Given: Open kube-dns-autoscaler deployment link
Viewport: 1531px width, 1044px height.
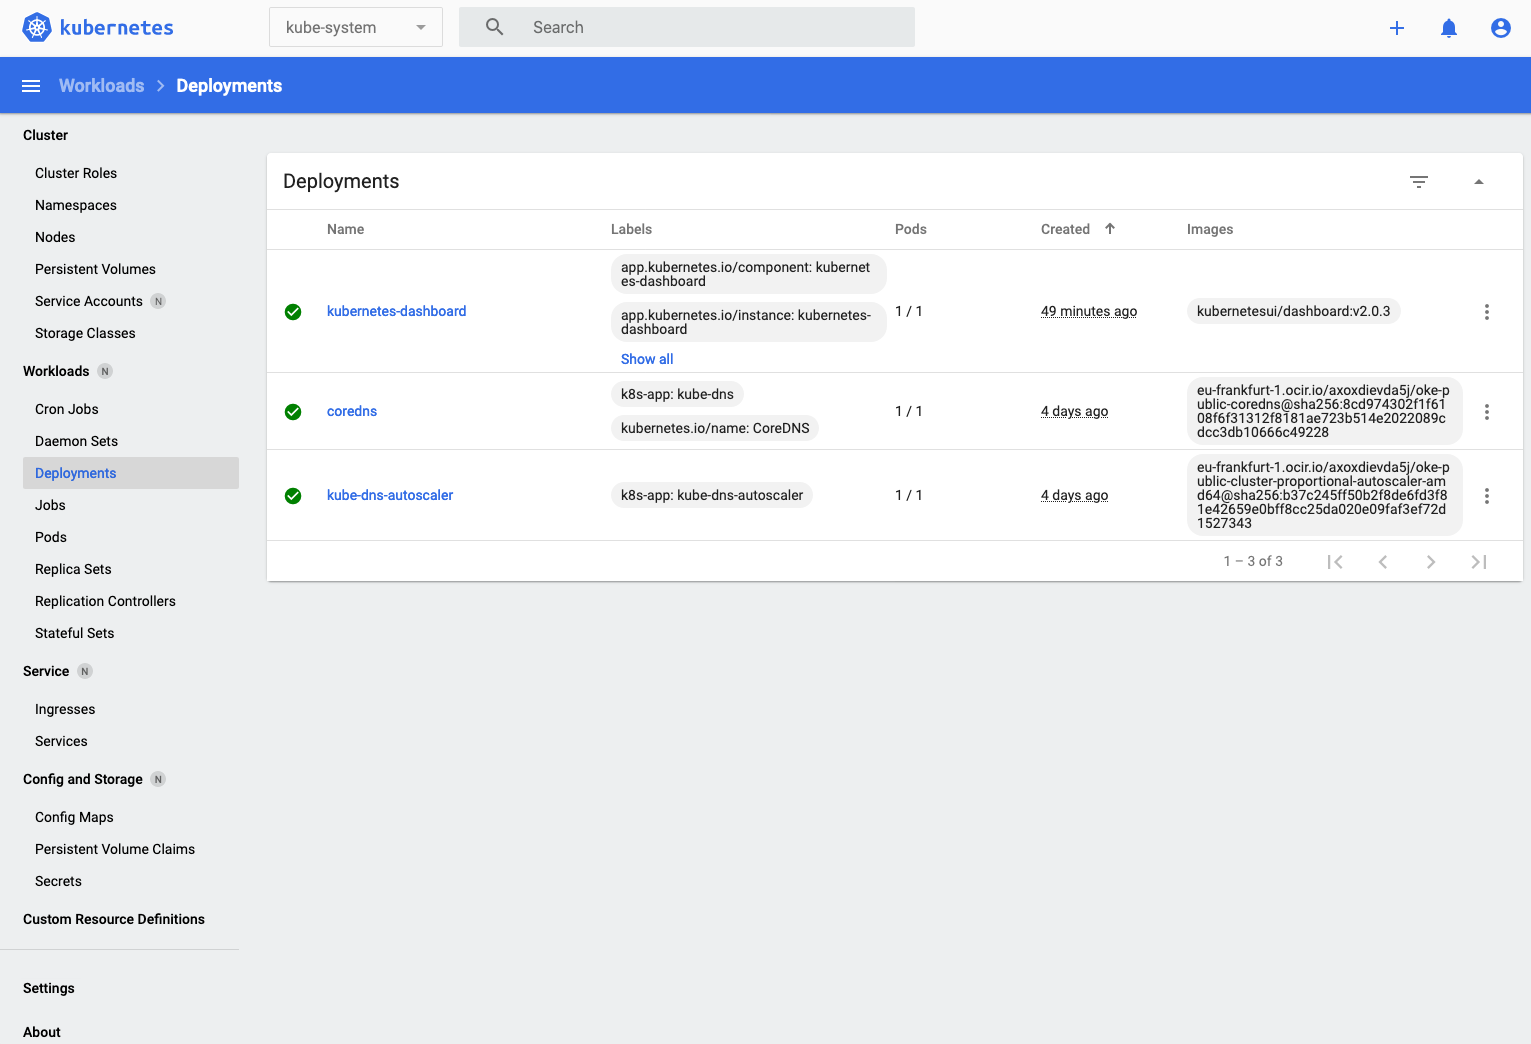Looking at the screenshot, I should (390, 495).
